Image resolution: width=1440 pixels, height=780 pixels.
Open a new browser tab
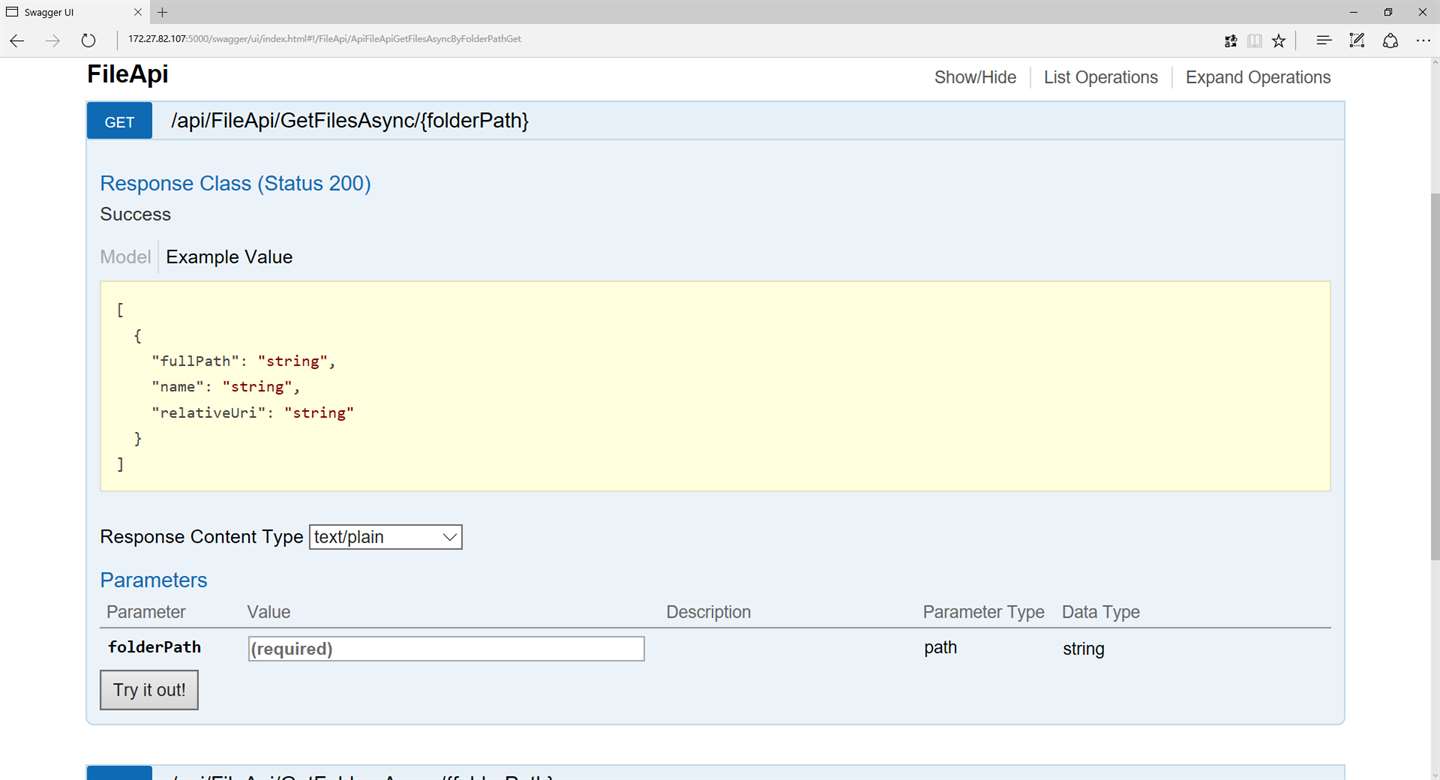pos(162,12)
